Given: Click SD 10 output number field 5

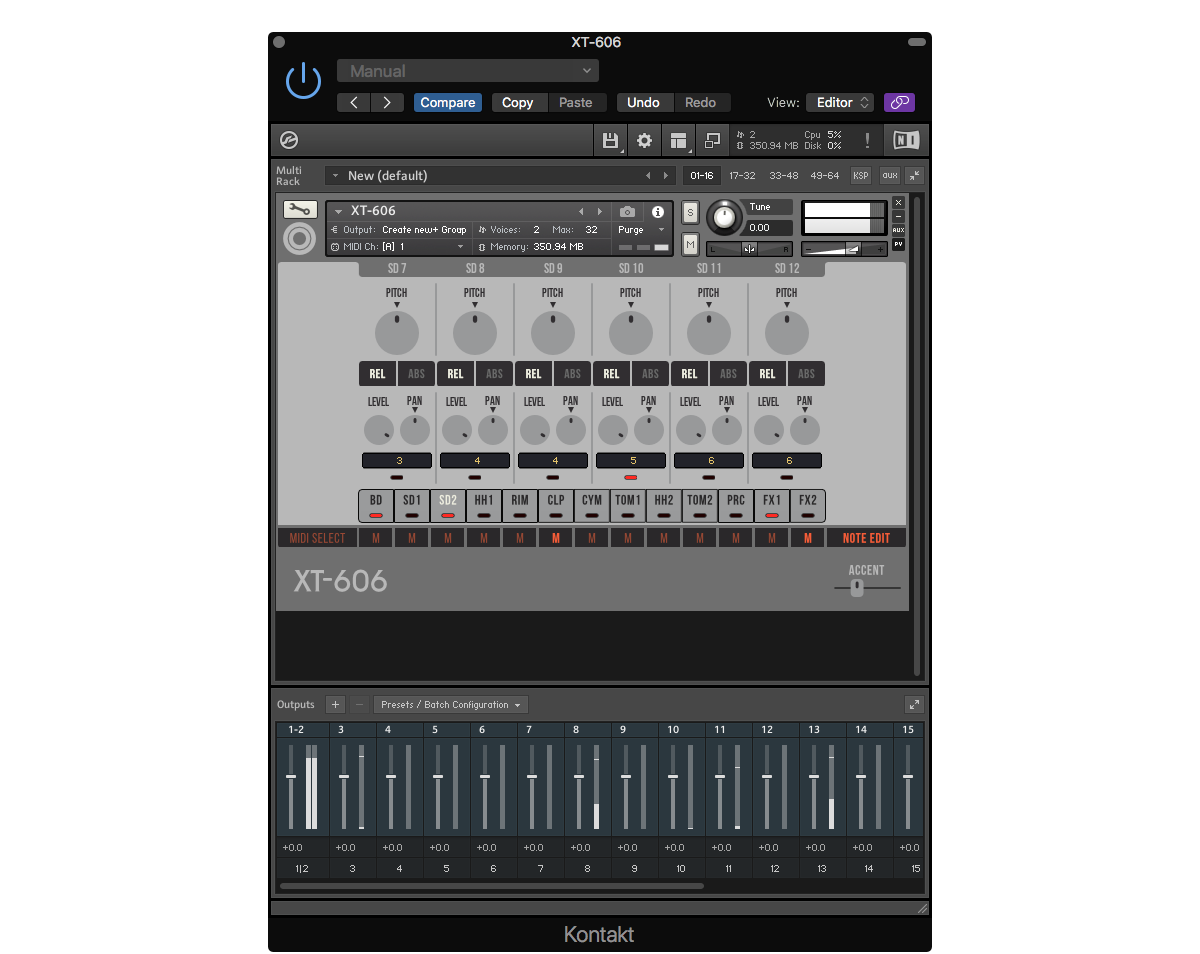Looking at the screenshot, I should point(631,461).
